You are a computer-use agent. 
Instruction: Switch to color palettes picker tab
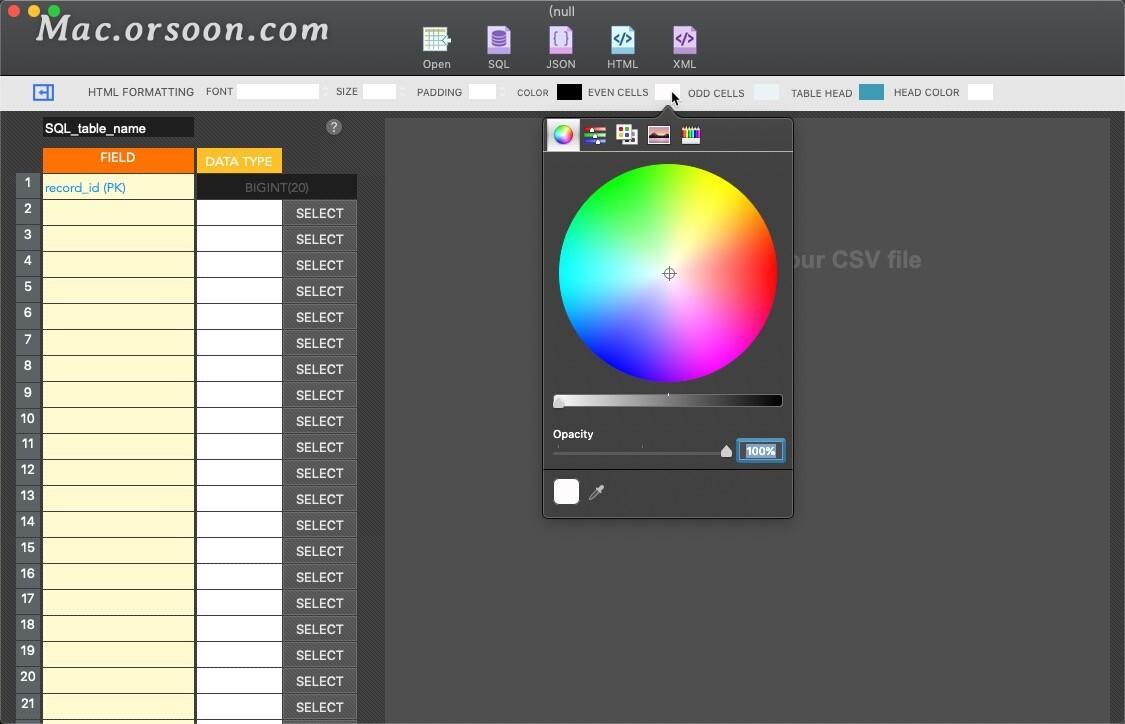tap(626, 134)
